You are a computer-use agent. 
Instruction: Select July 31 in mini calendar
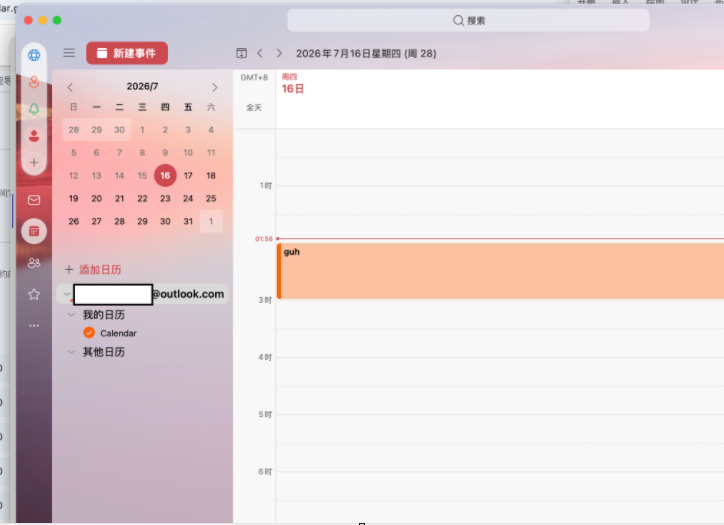coord(188,222)
